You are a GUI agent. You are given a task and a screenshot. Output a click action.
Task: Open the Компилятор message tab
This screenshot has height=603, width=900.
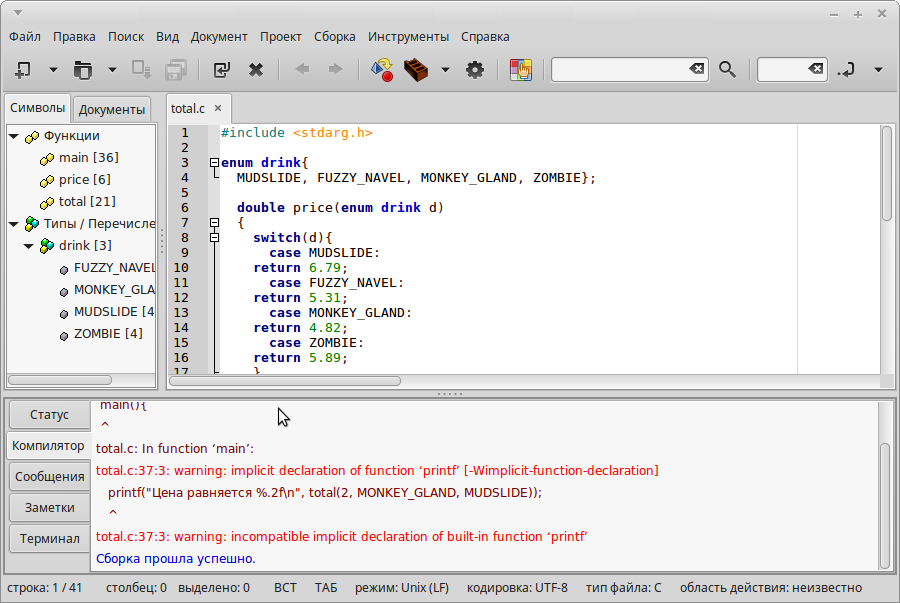tap(48, 446)
